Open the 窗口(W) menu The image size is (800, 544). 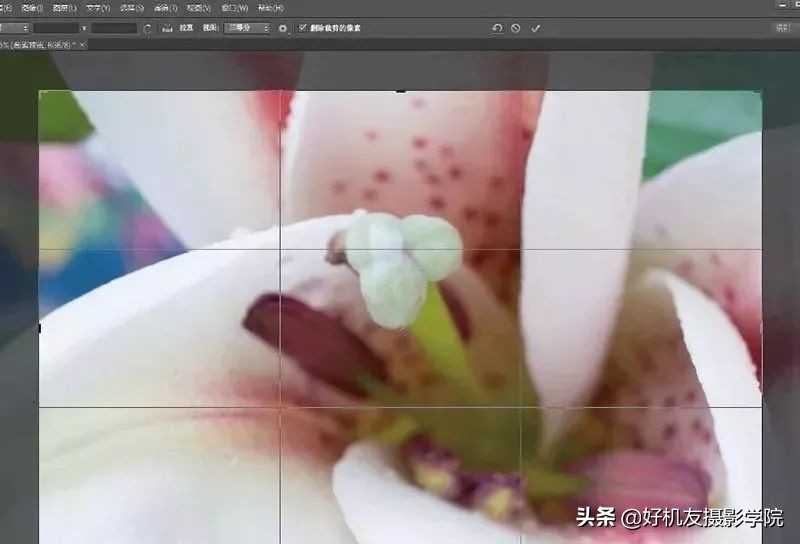click(x=235, y=8)
